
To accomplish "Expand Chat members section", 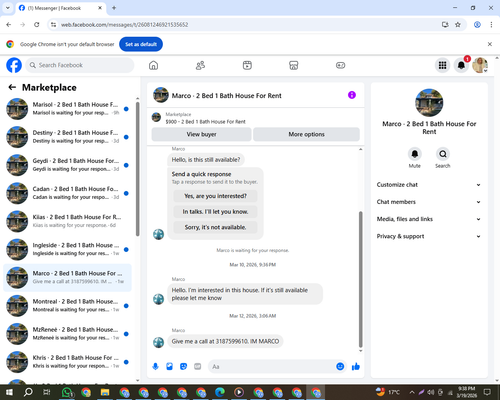I will point(429,202).
